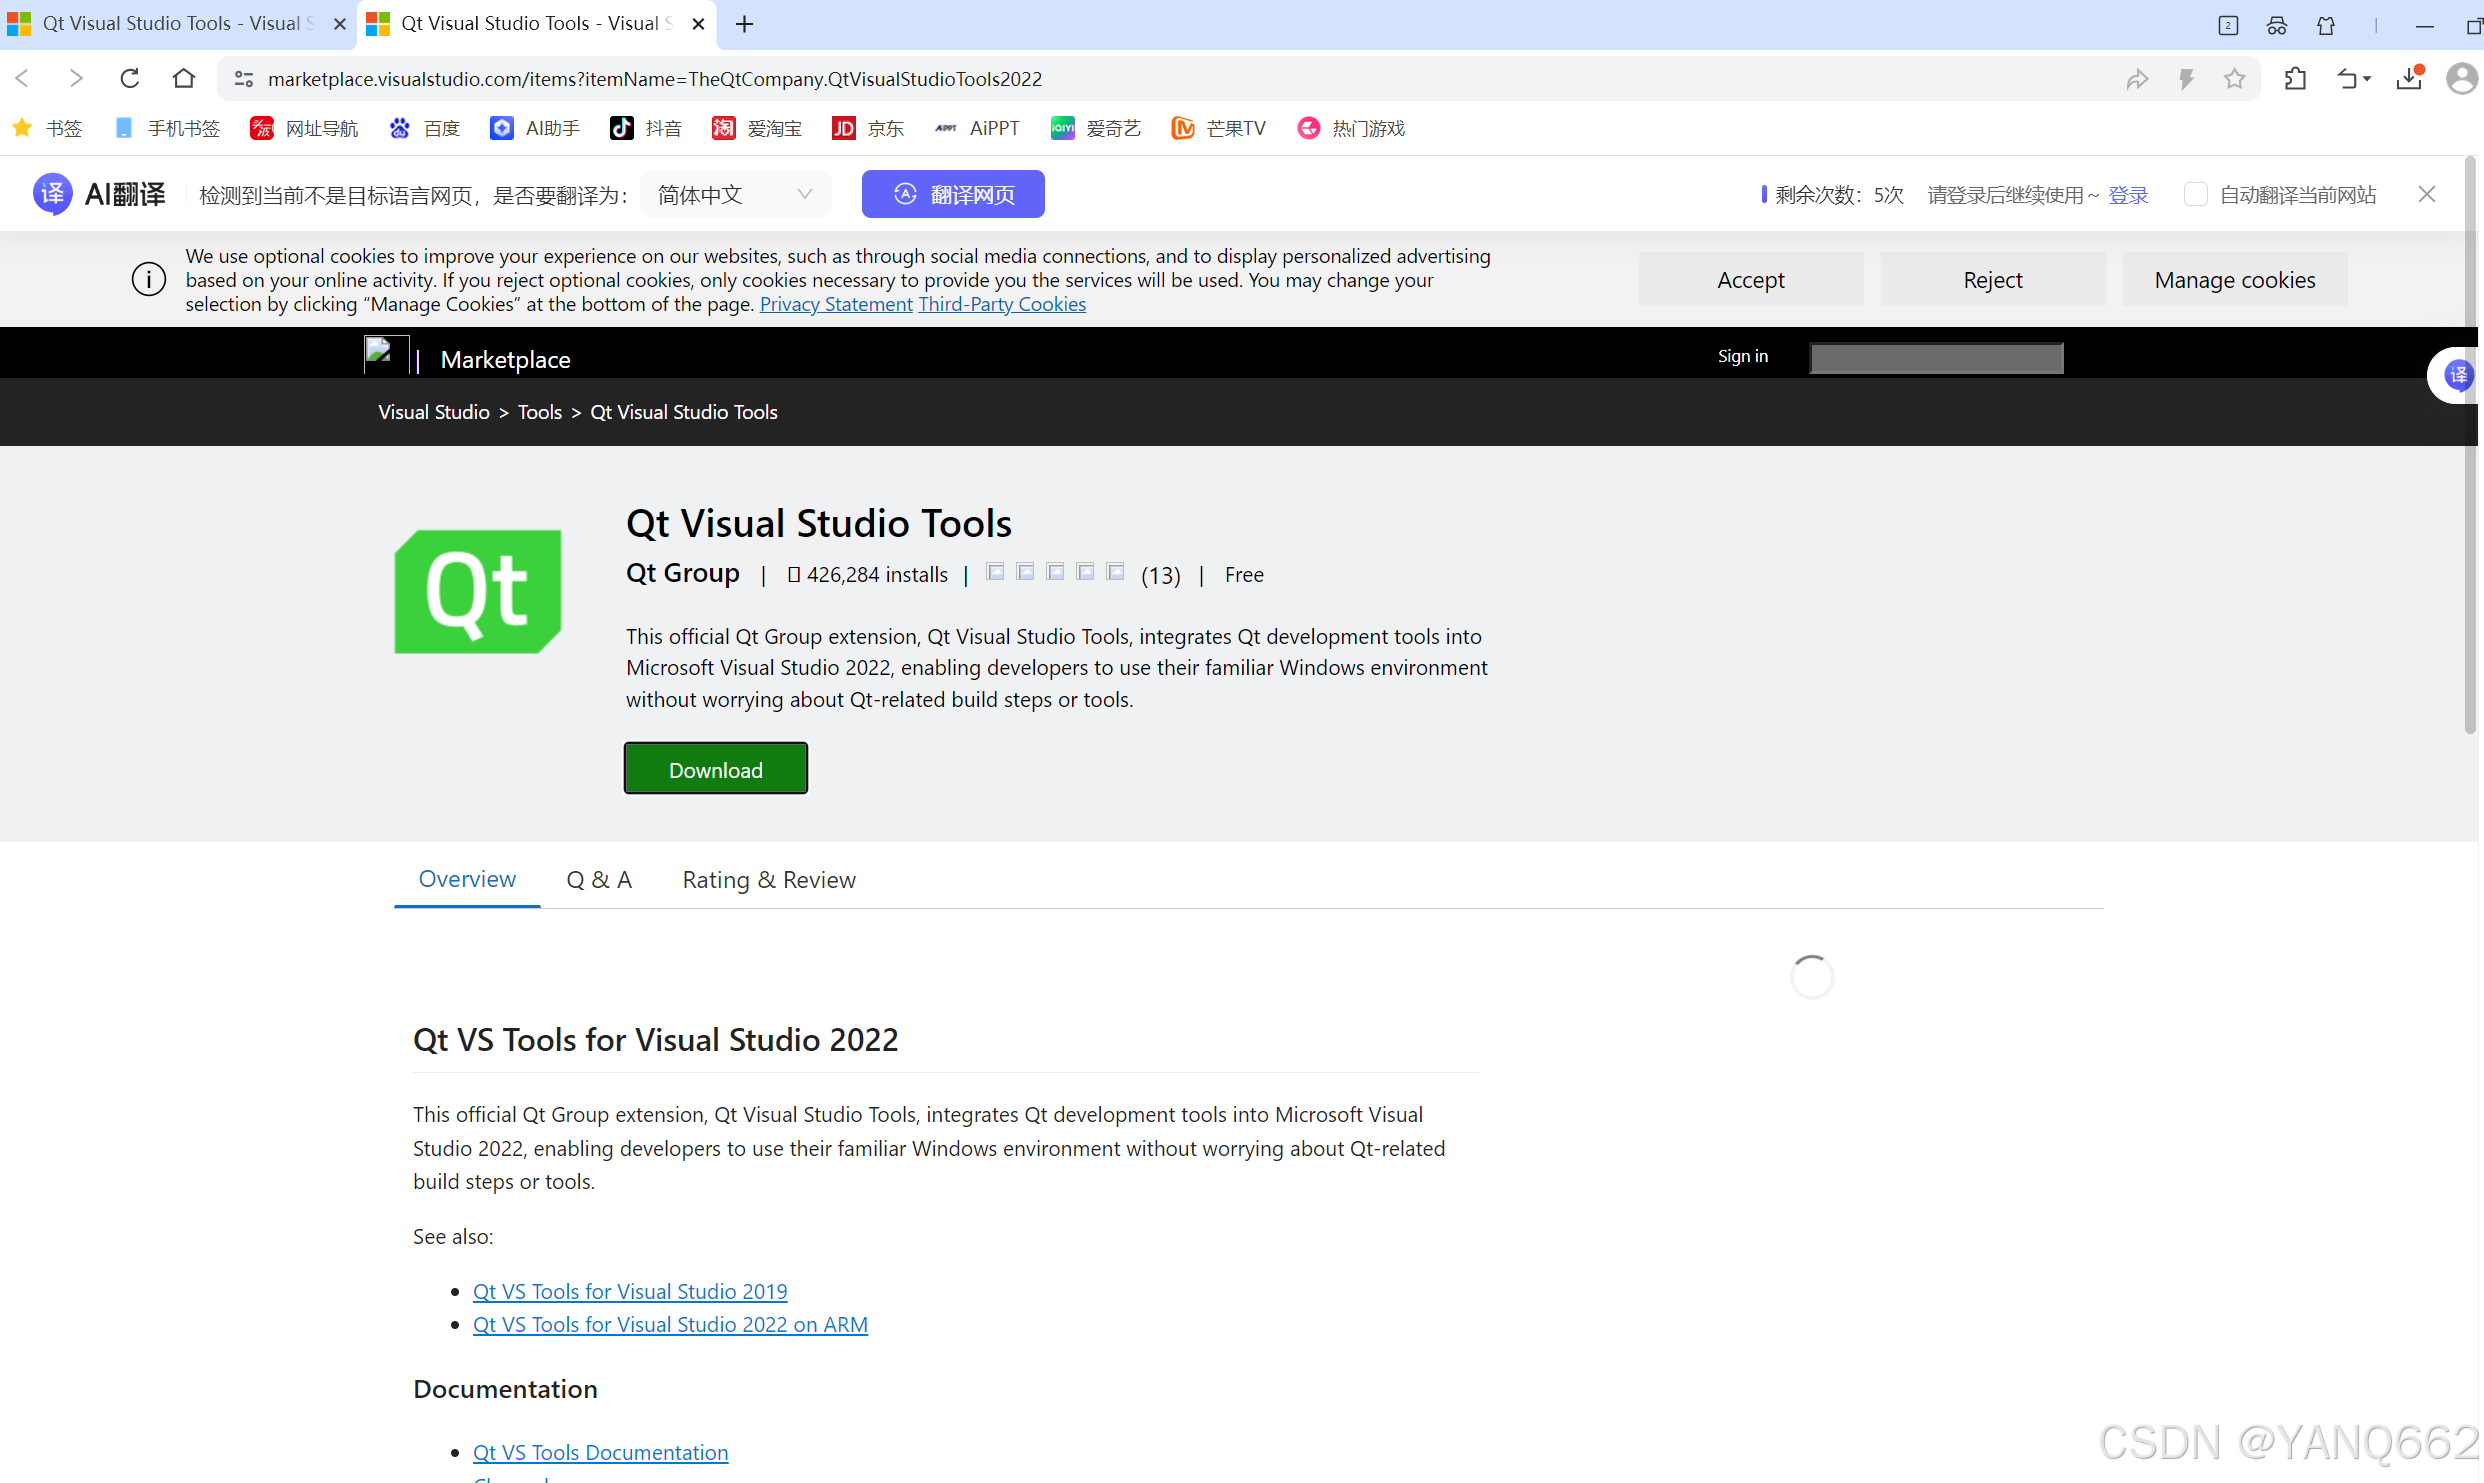
Task: Open 抖音 bookmark
Action: [646, 128]
